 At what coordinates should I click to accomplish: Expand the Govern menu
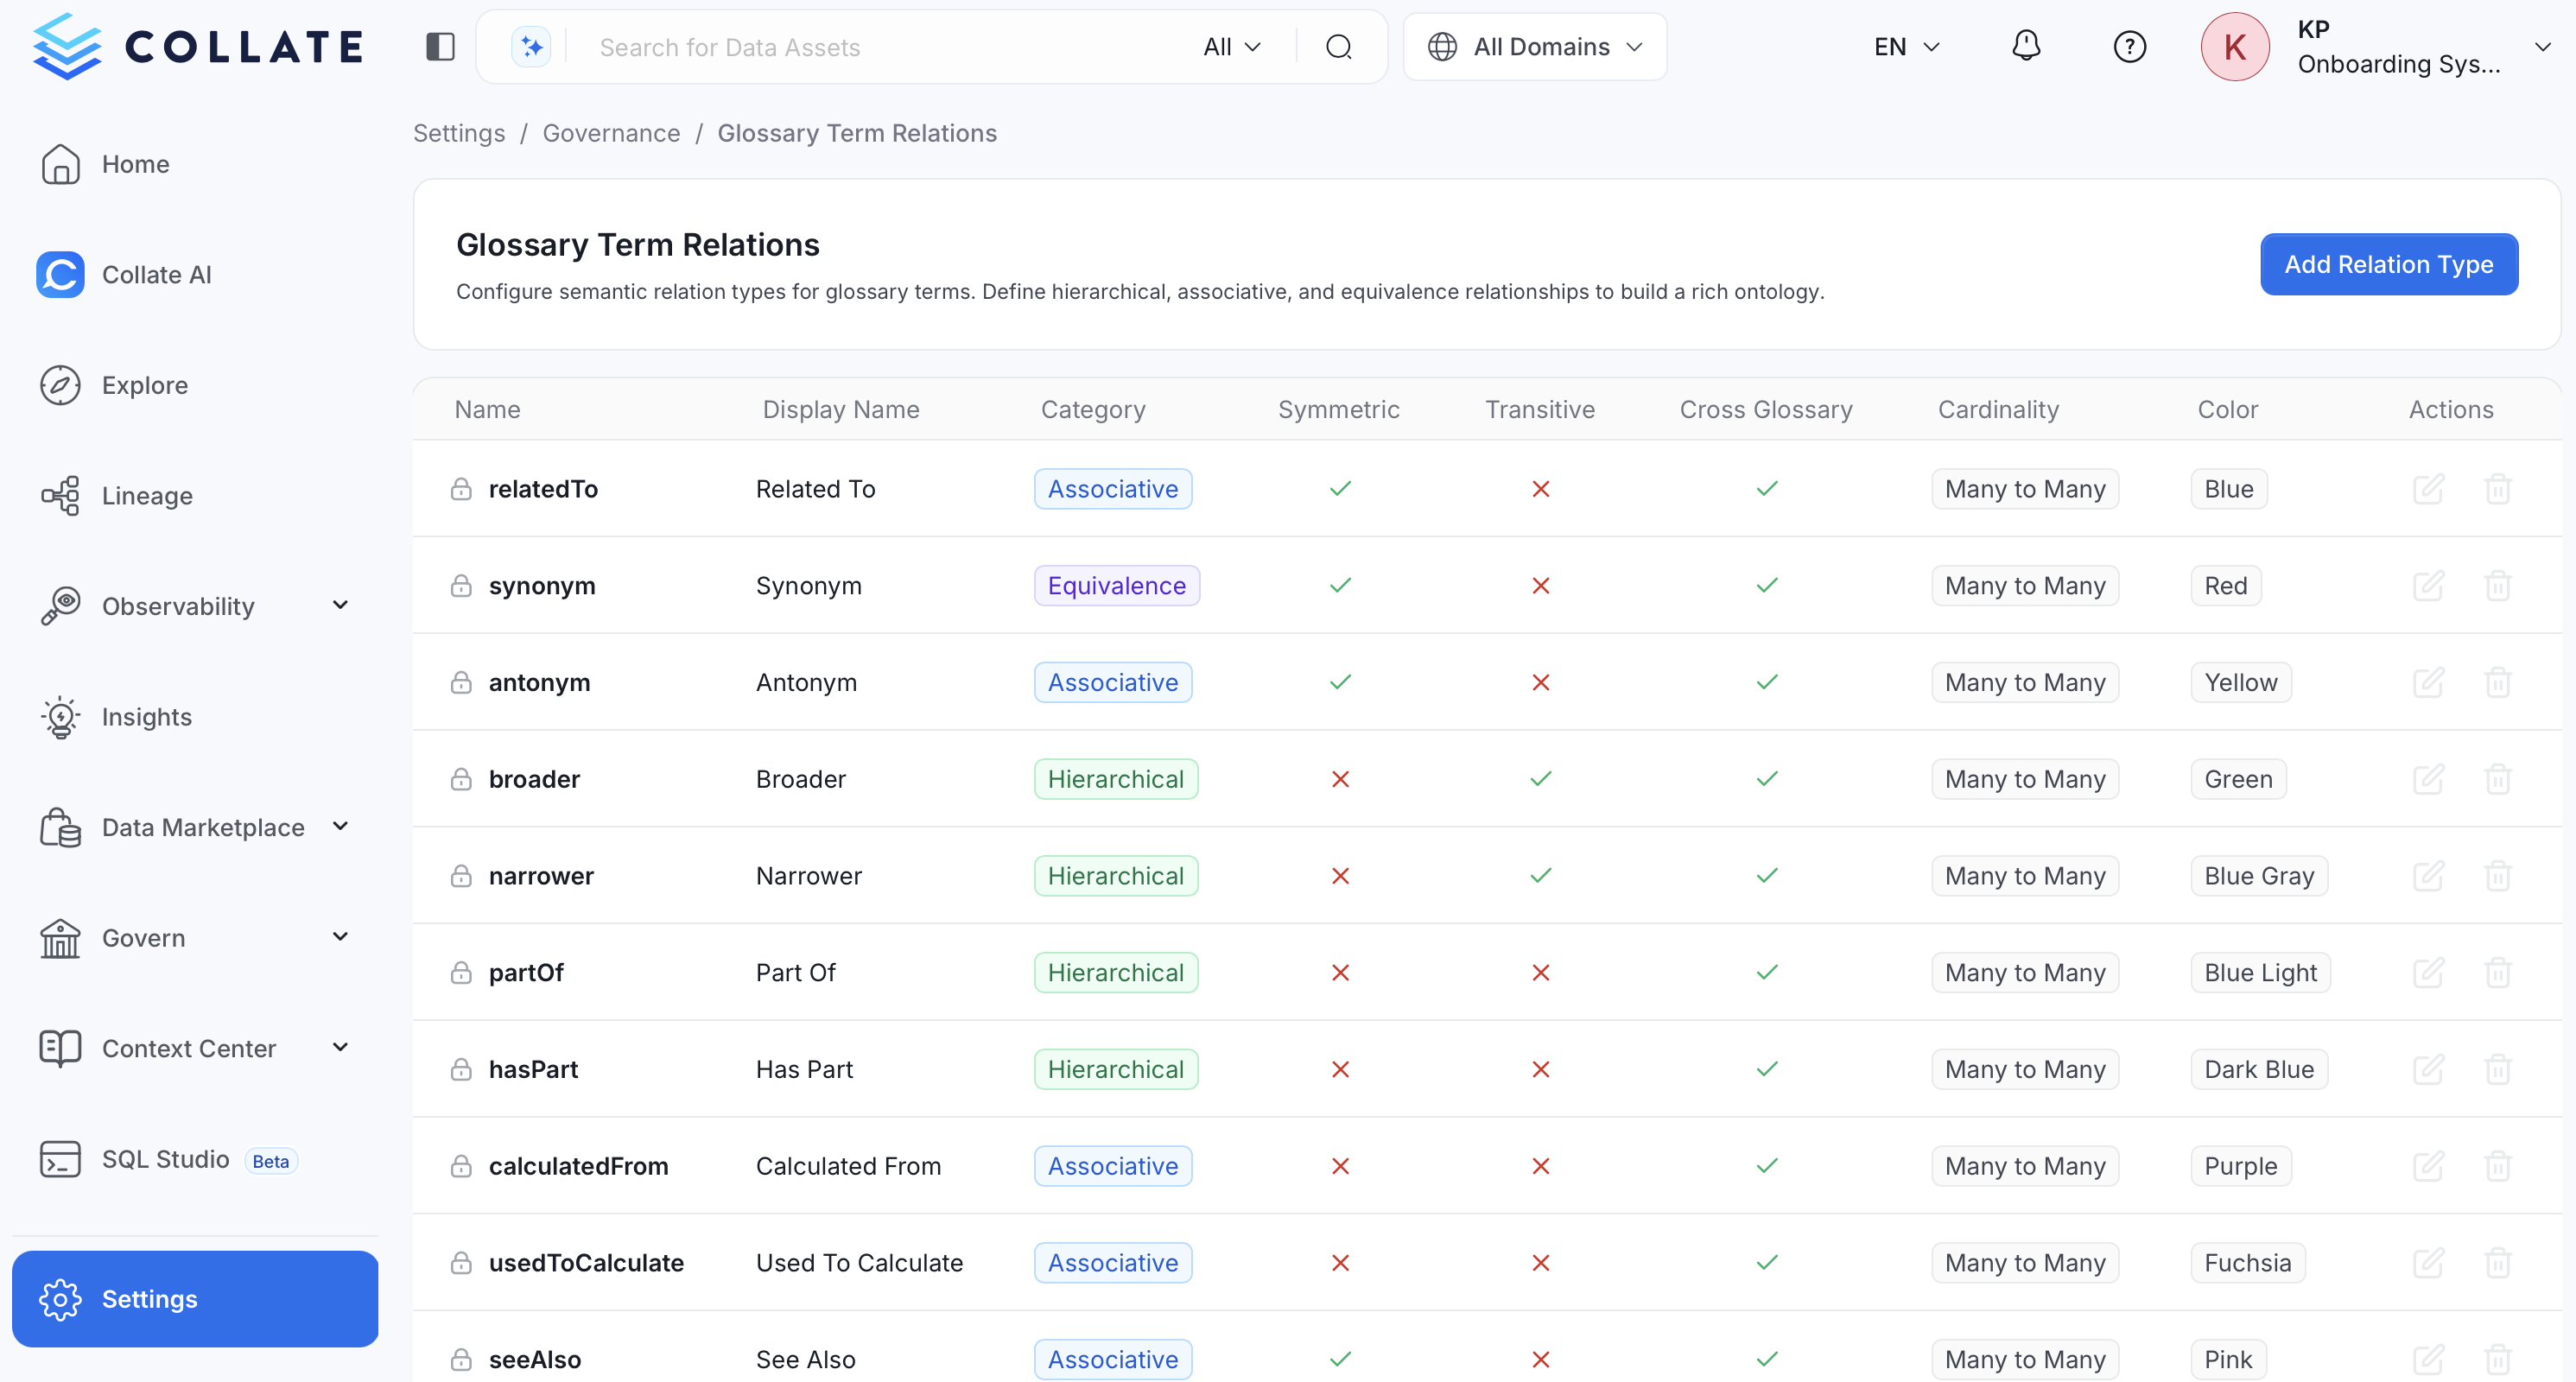(340, 937)
